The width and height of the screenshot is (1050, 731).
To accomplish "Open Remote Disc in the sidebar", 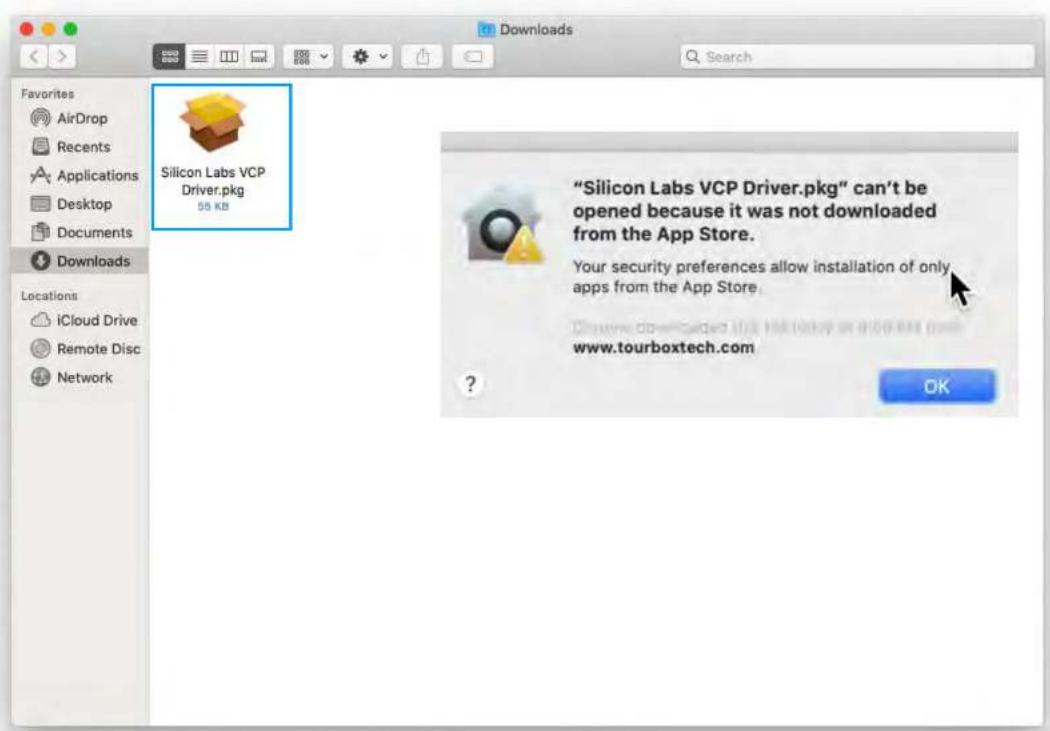I will [x=79, y=349].
